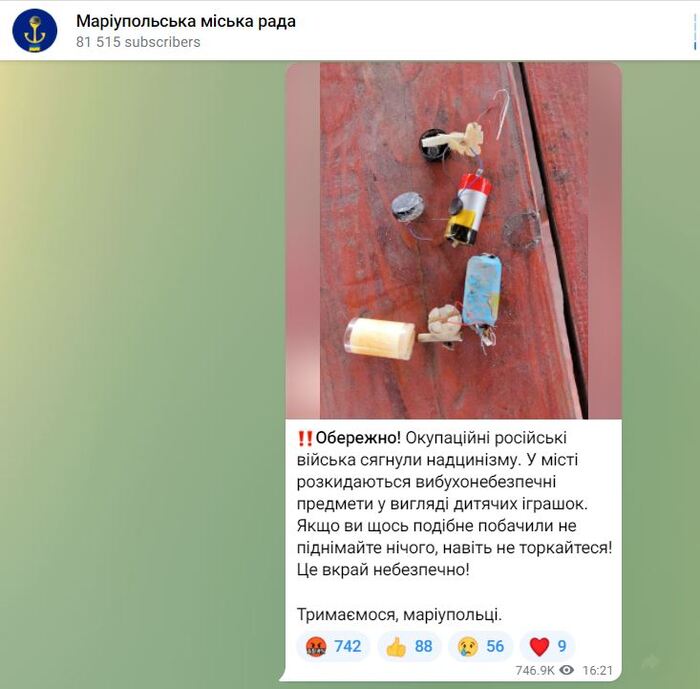Toggle the thumbs up reaction with 88
This screenshot has width=700, height=689.
pos(409,646)
